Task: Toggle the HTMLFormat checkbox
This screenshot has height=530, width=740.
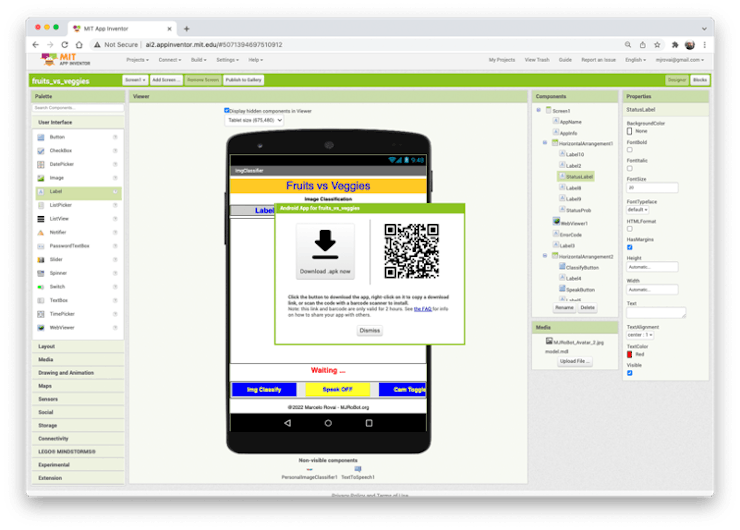Action: click(630, 229)
